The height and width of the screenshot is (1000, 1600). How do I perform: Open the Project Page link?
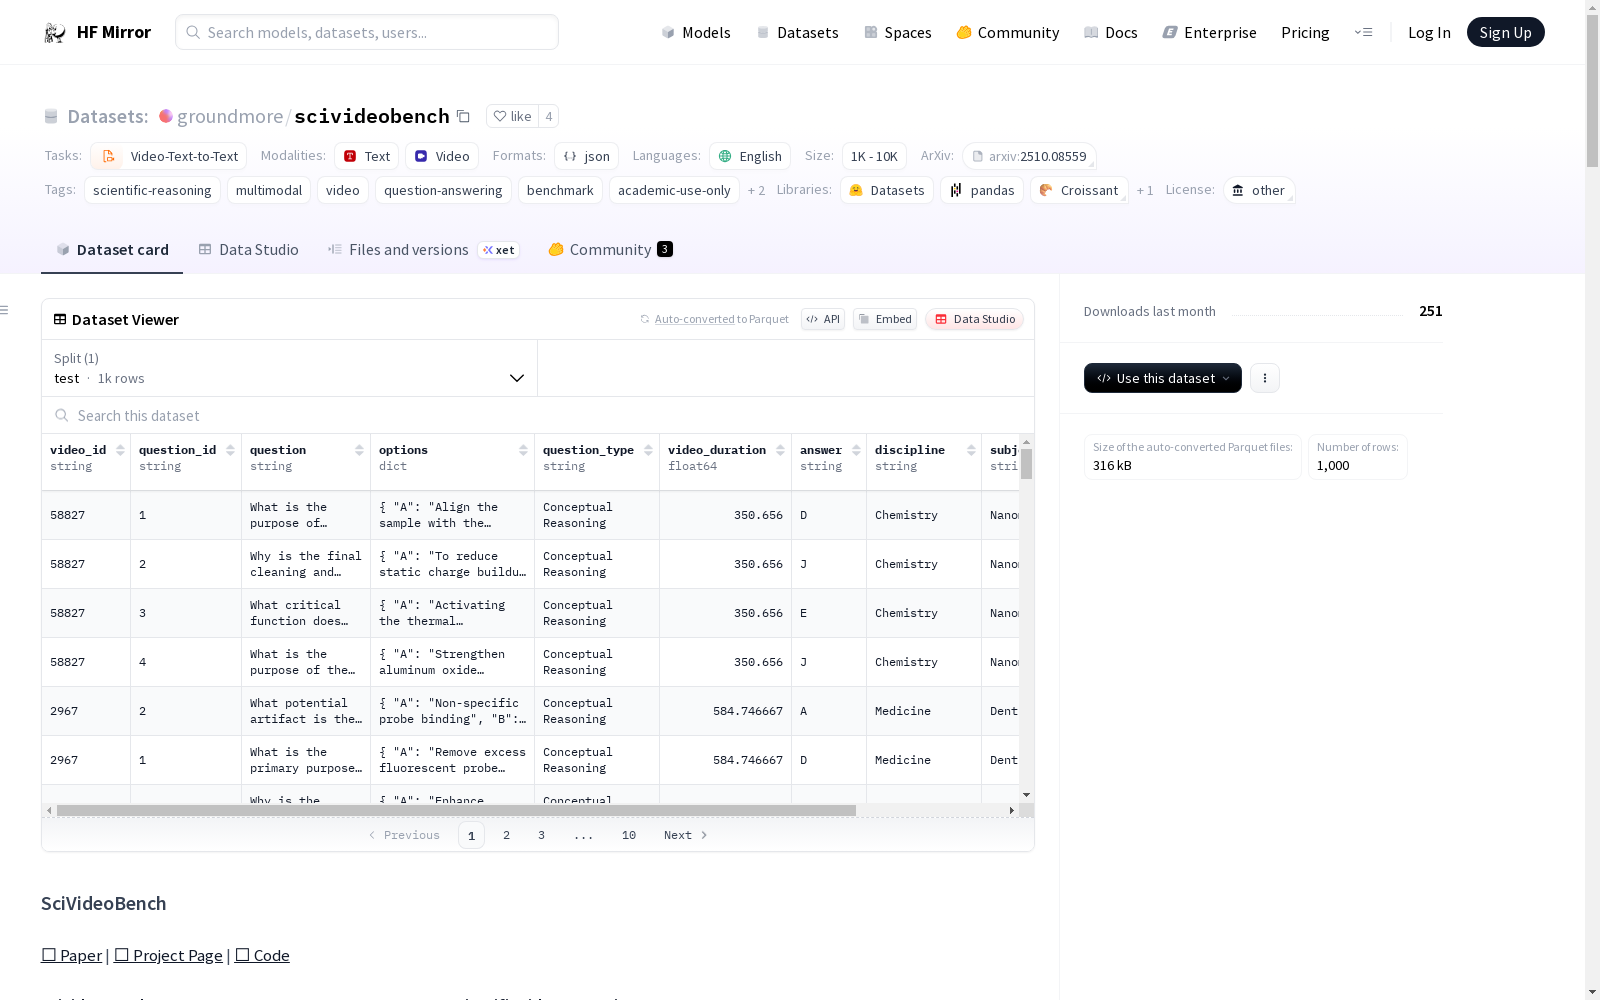coord(168,955)
